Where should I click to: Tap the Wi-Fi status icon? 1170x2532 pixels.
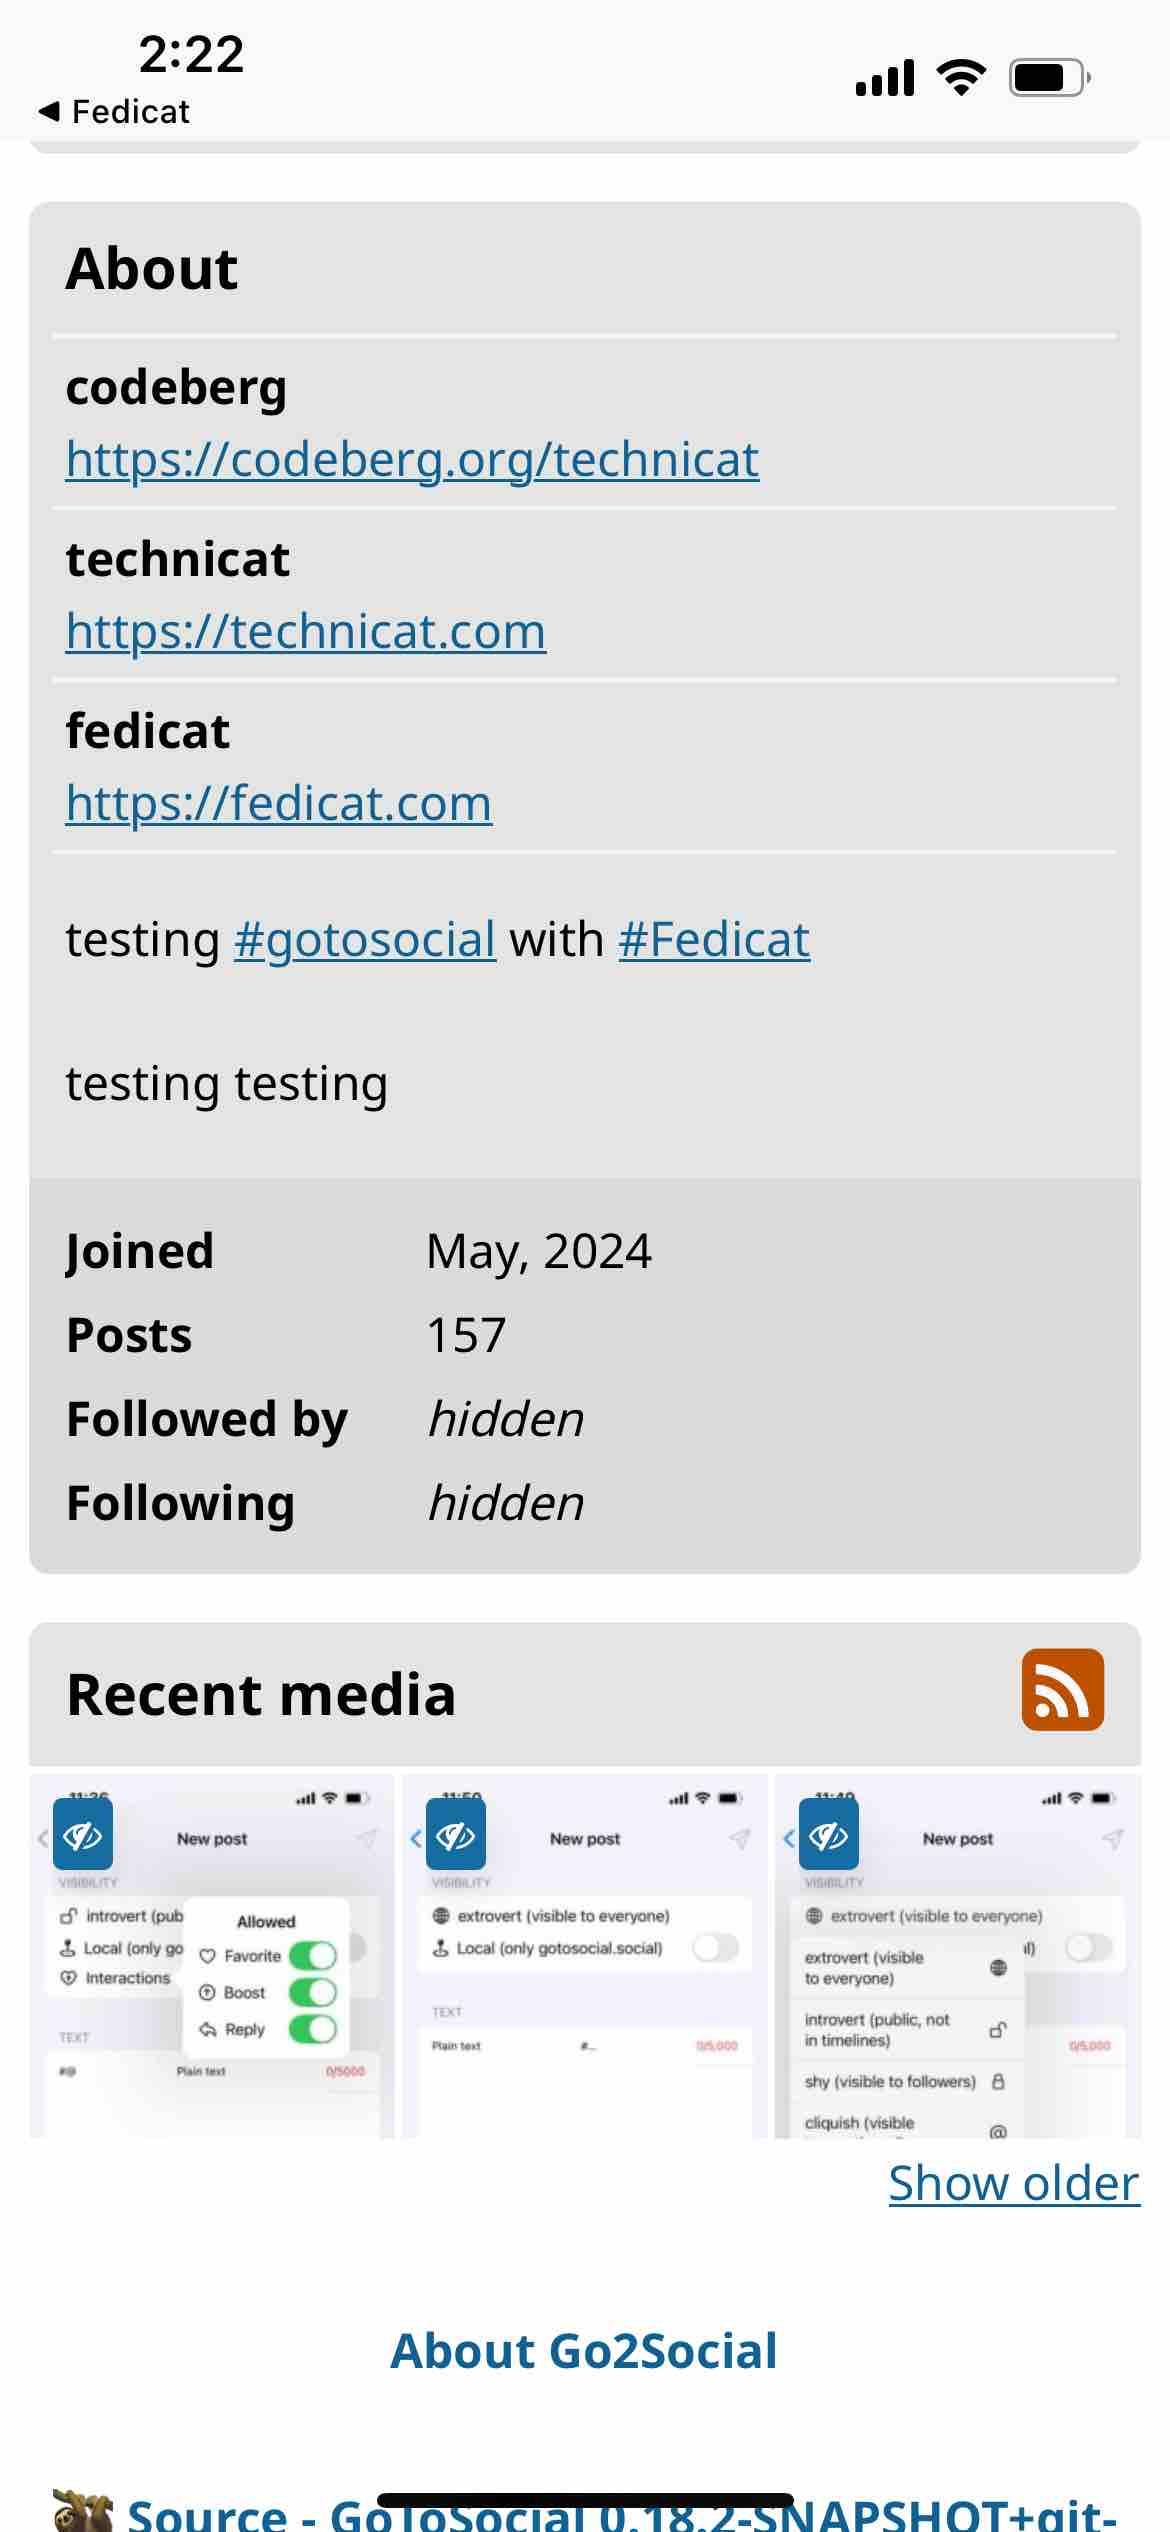961,77
